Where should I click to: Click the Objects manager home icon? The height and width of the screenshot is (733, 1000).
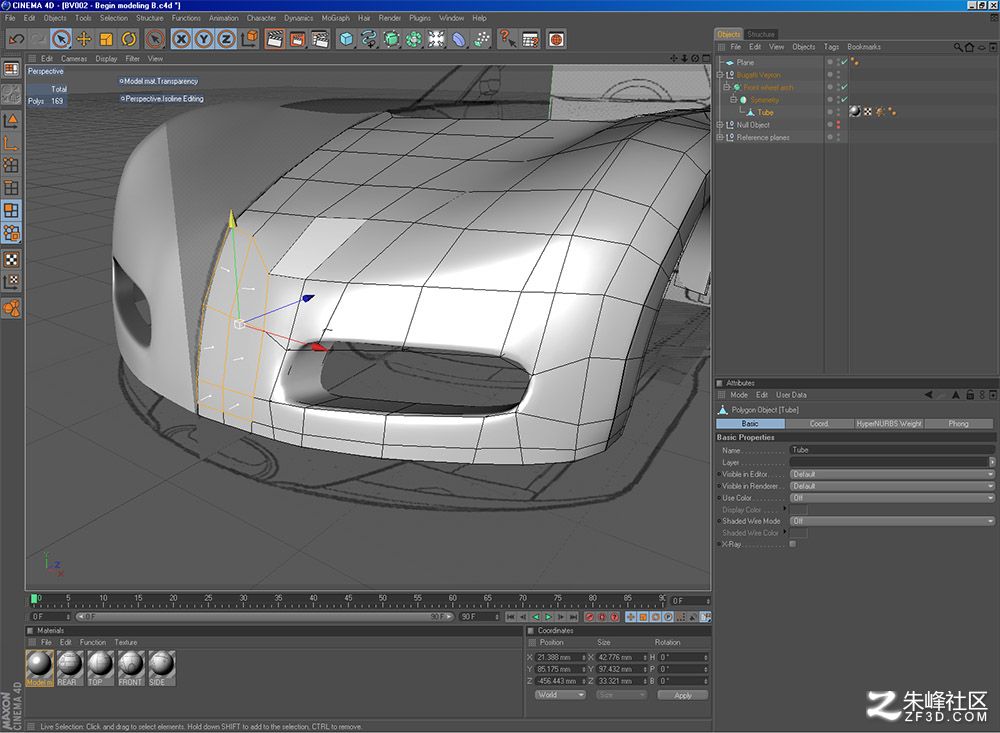pos(969,47)
